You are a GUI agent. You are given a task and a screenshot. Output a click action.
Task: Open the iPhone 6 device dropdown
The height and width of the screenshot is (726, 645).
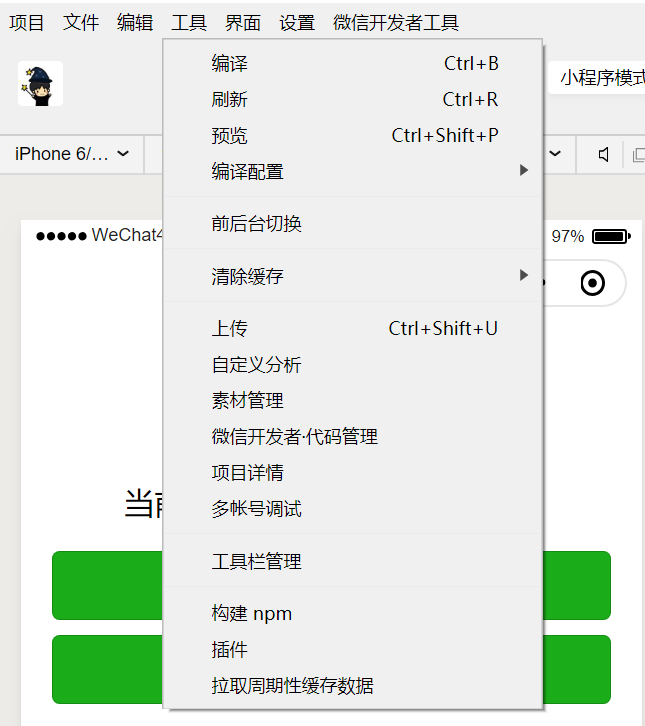(x=72, y=154)
